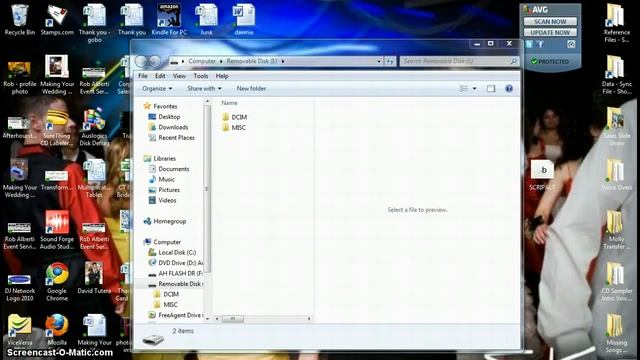
Task: Open the CD Sampler Intro Voice folder
Action: click(616, 282)
